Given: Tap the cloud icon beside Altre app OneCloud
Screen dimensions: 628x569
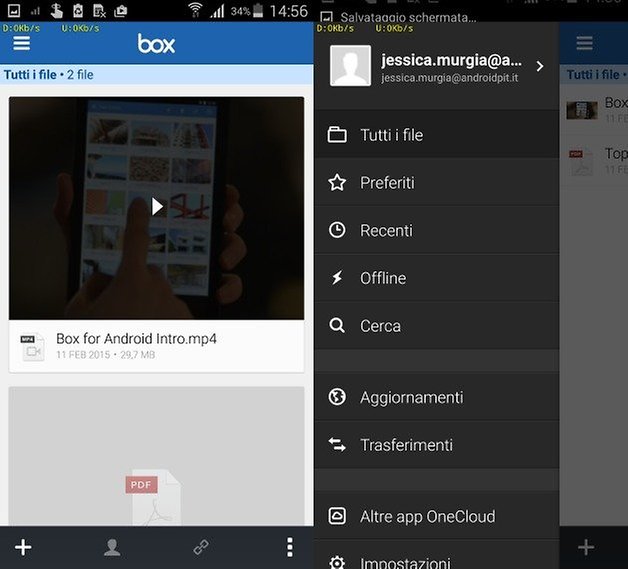Looking at the screenshot, I should tap(337, 516).
